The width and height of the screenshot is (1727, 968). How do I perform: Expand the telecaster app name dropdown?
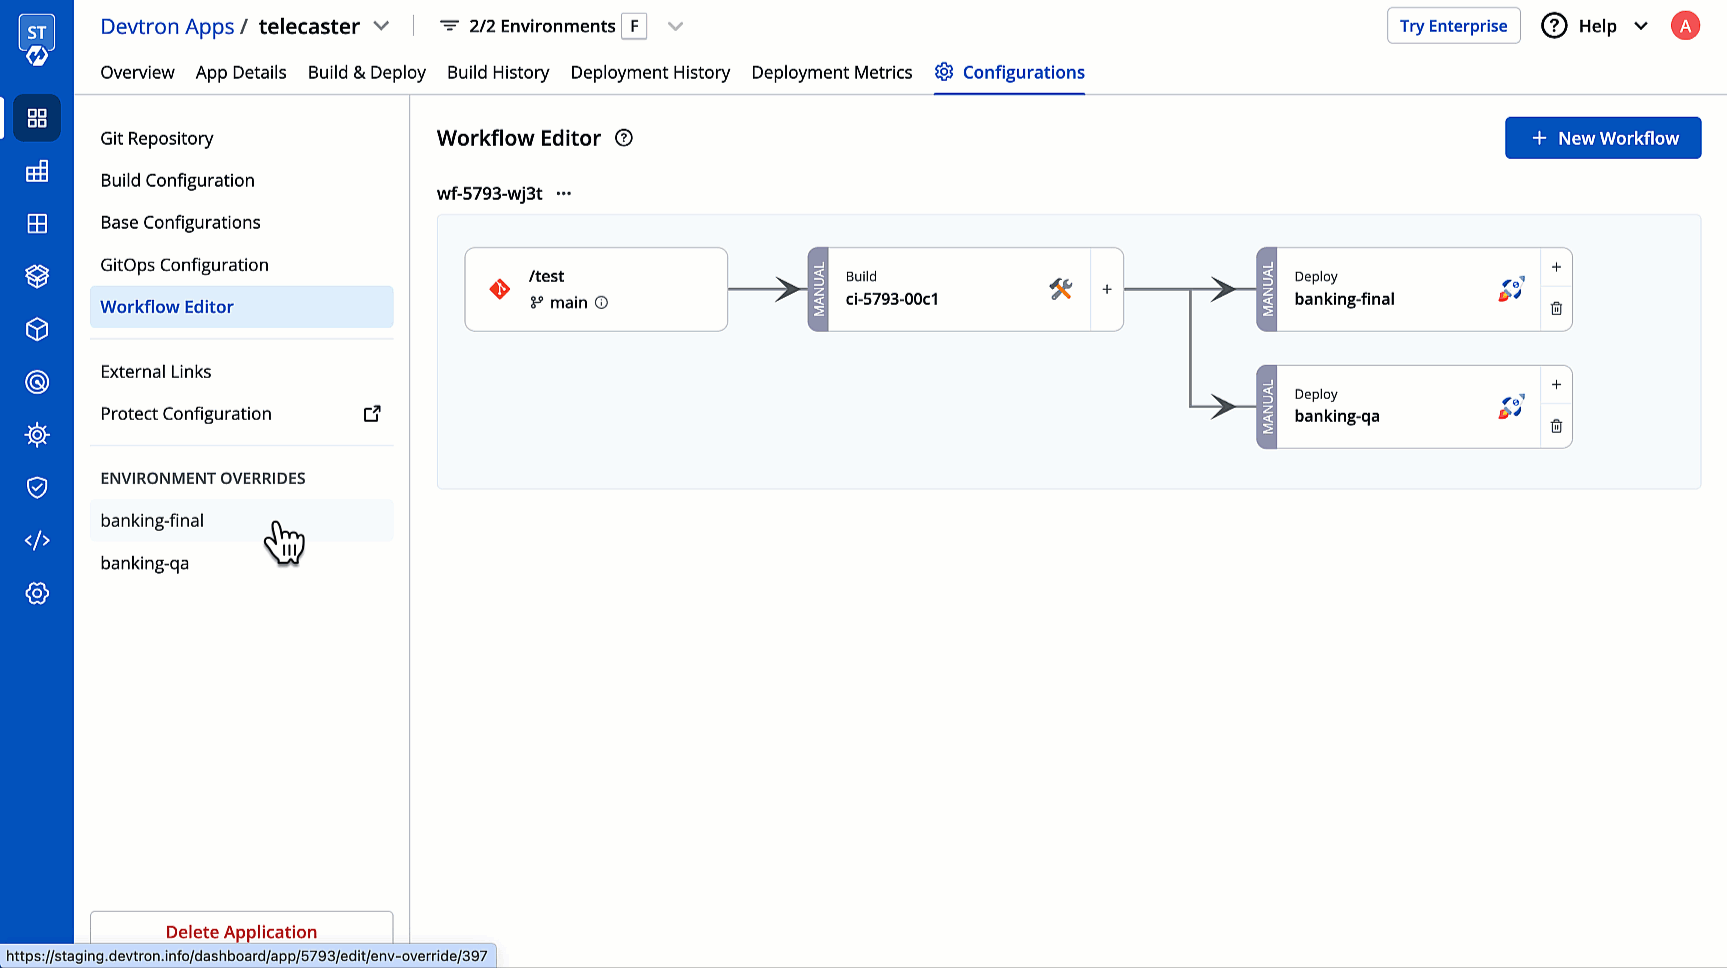pos(382,26)
